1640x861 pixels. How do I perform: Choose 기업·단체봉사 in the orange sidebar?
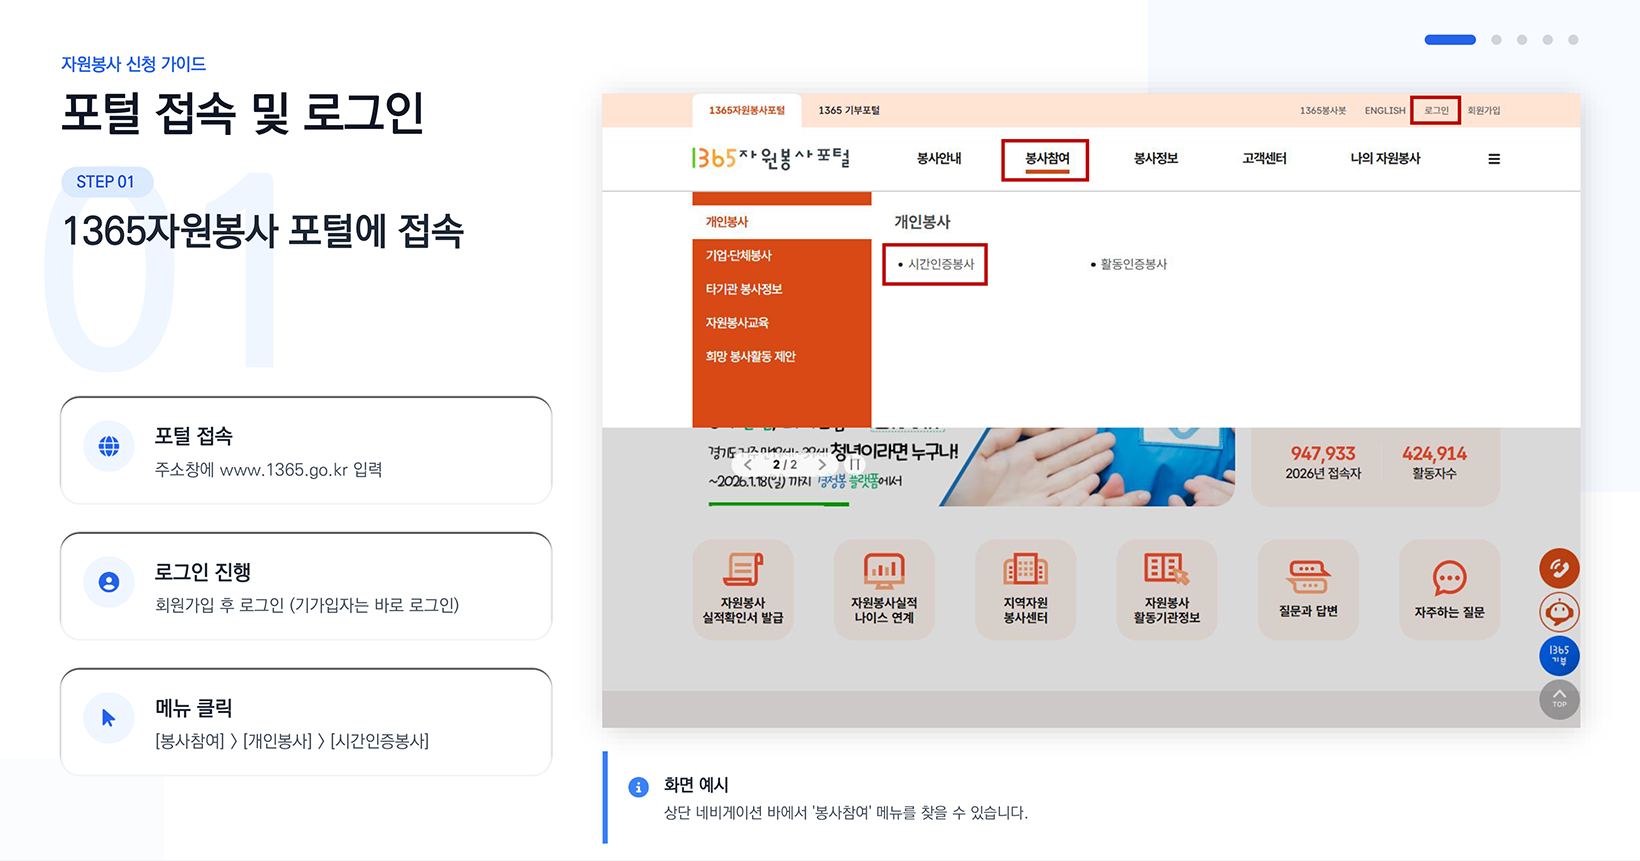(x=738, y=256)
